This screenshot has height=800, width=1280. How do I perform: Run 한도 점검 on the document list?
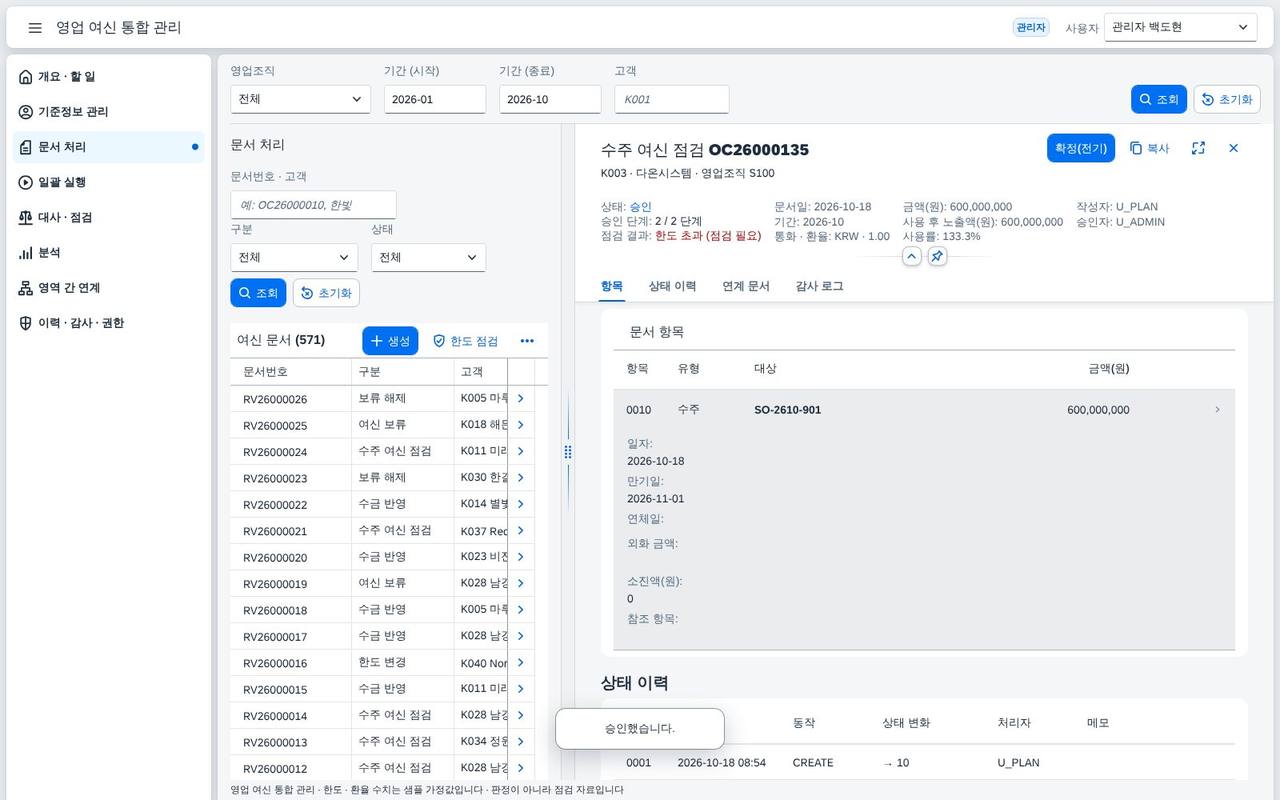(x=465, y=341)
